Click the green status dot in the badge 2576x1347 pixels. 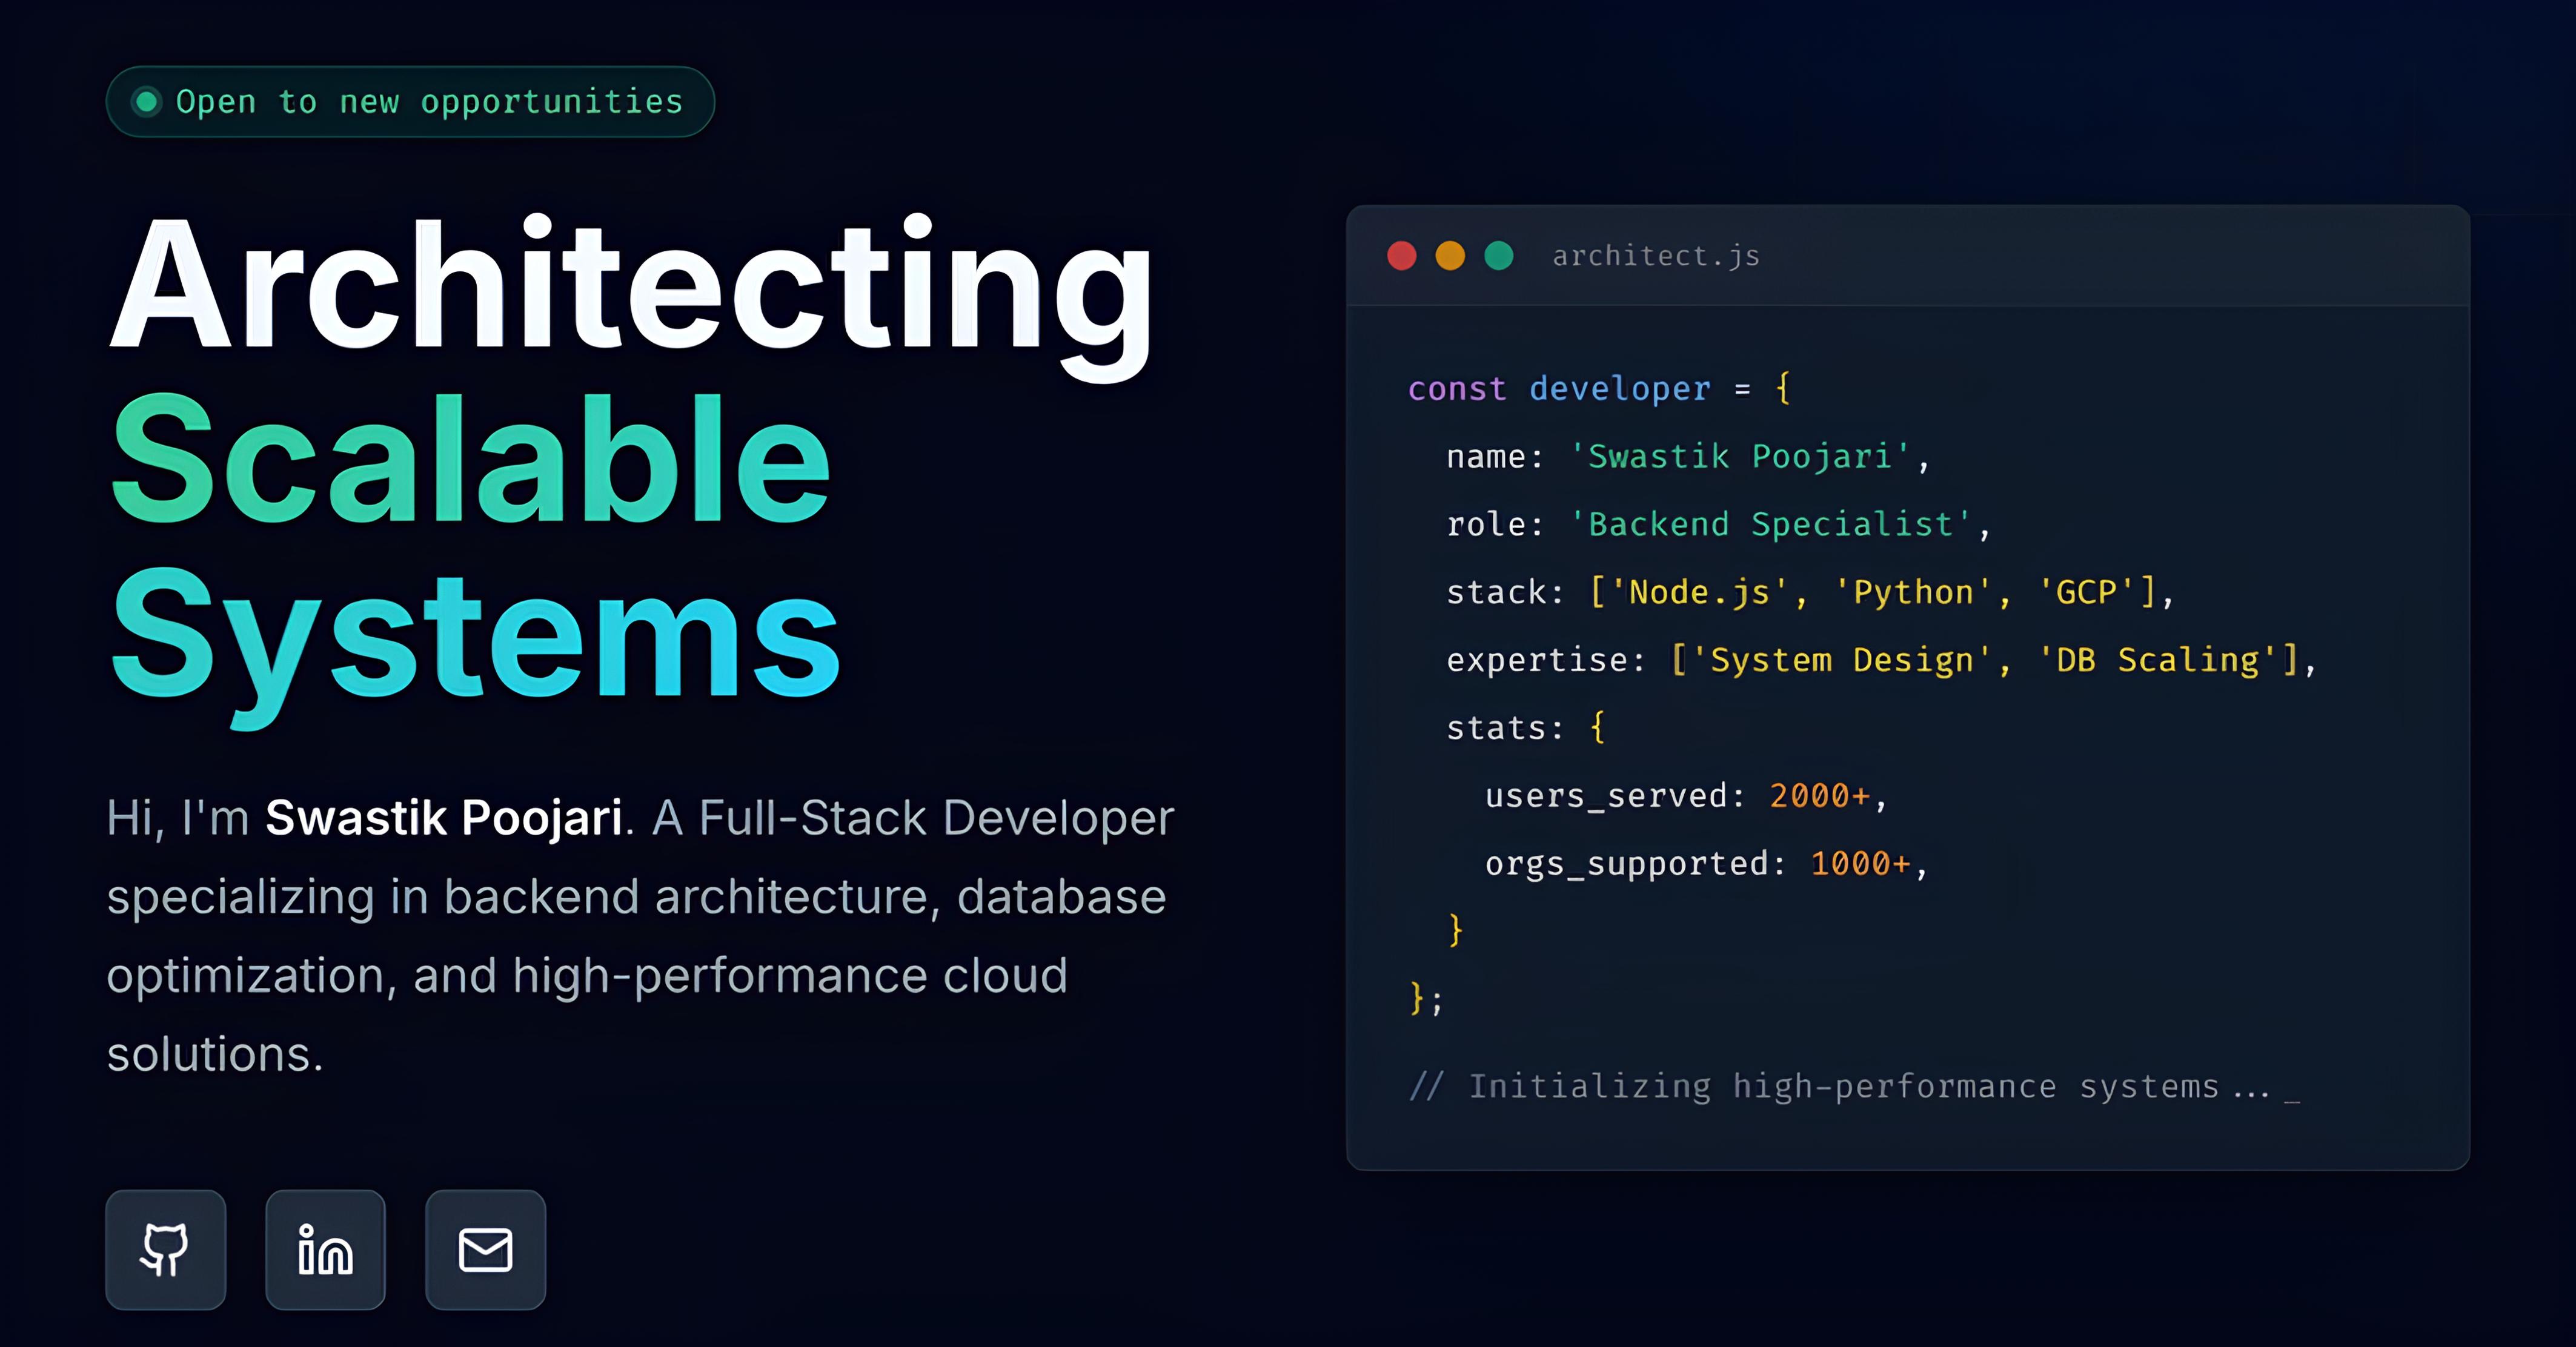[147, 101]
